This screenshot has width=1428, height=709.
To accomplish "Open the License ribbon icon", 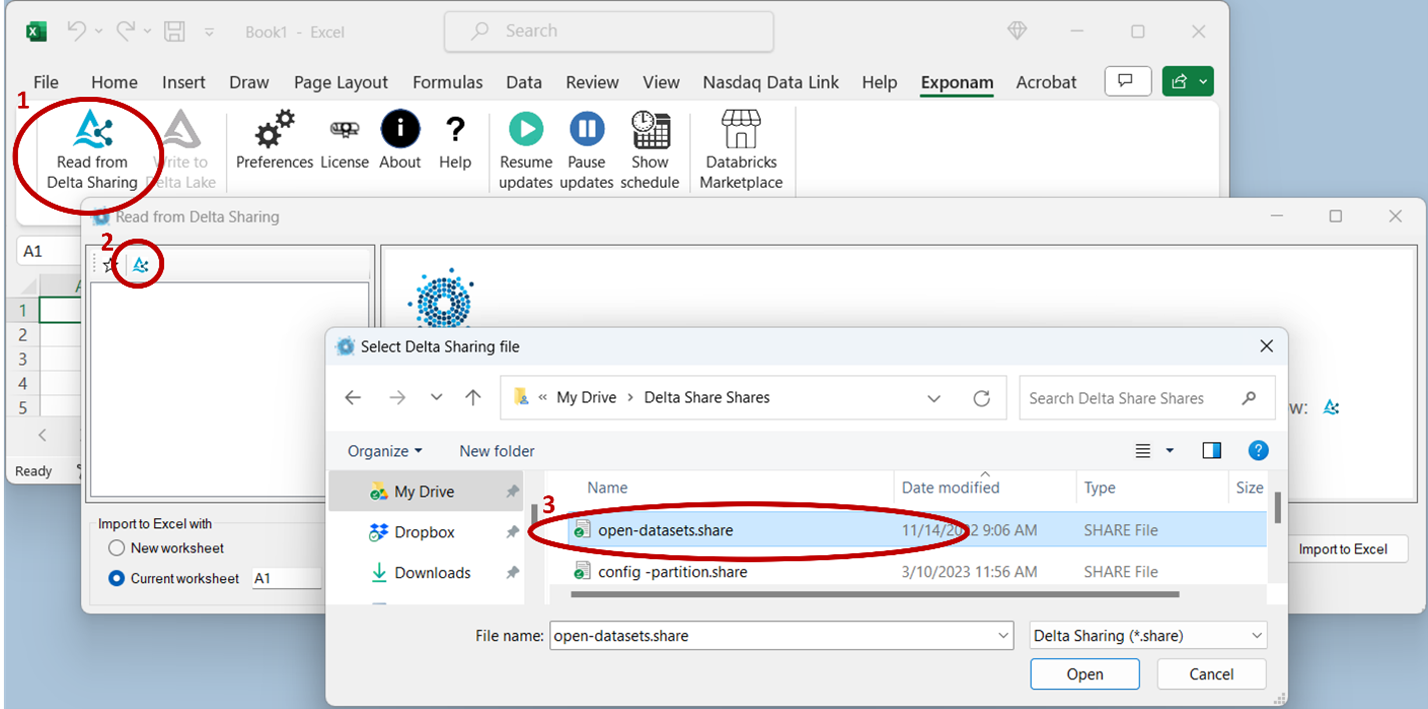I will (344, 130).
